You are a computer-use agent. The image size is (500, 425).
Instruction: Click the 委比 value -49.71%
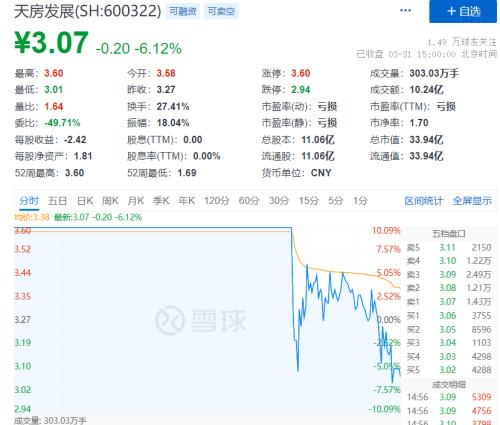62,123
